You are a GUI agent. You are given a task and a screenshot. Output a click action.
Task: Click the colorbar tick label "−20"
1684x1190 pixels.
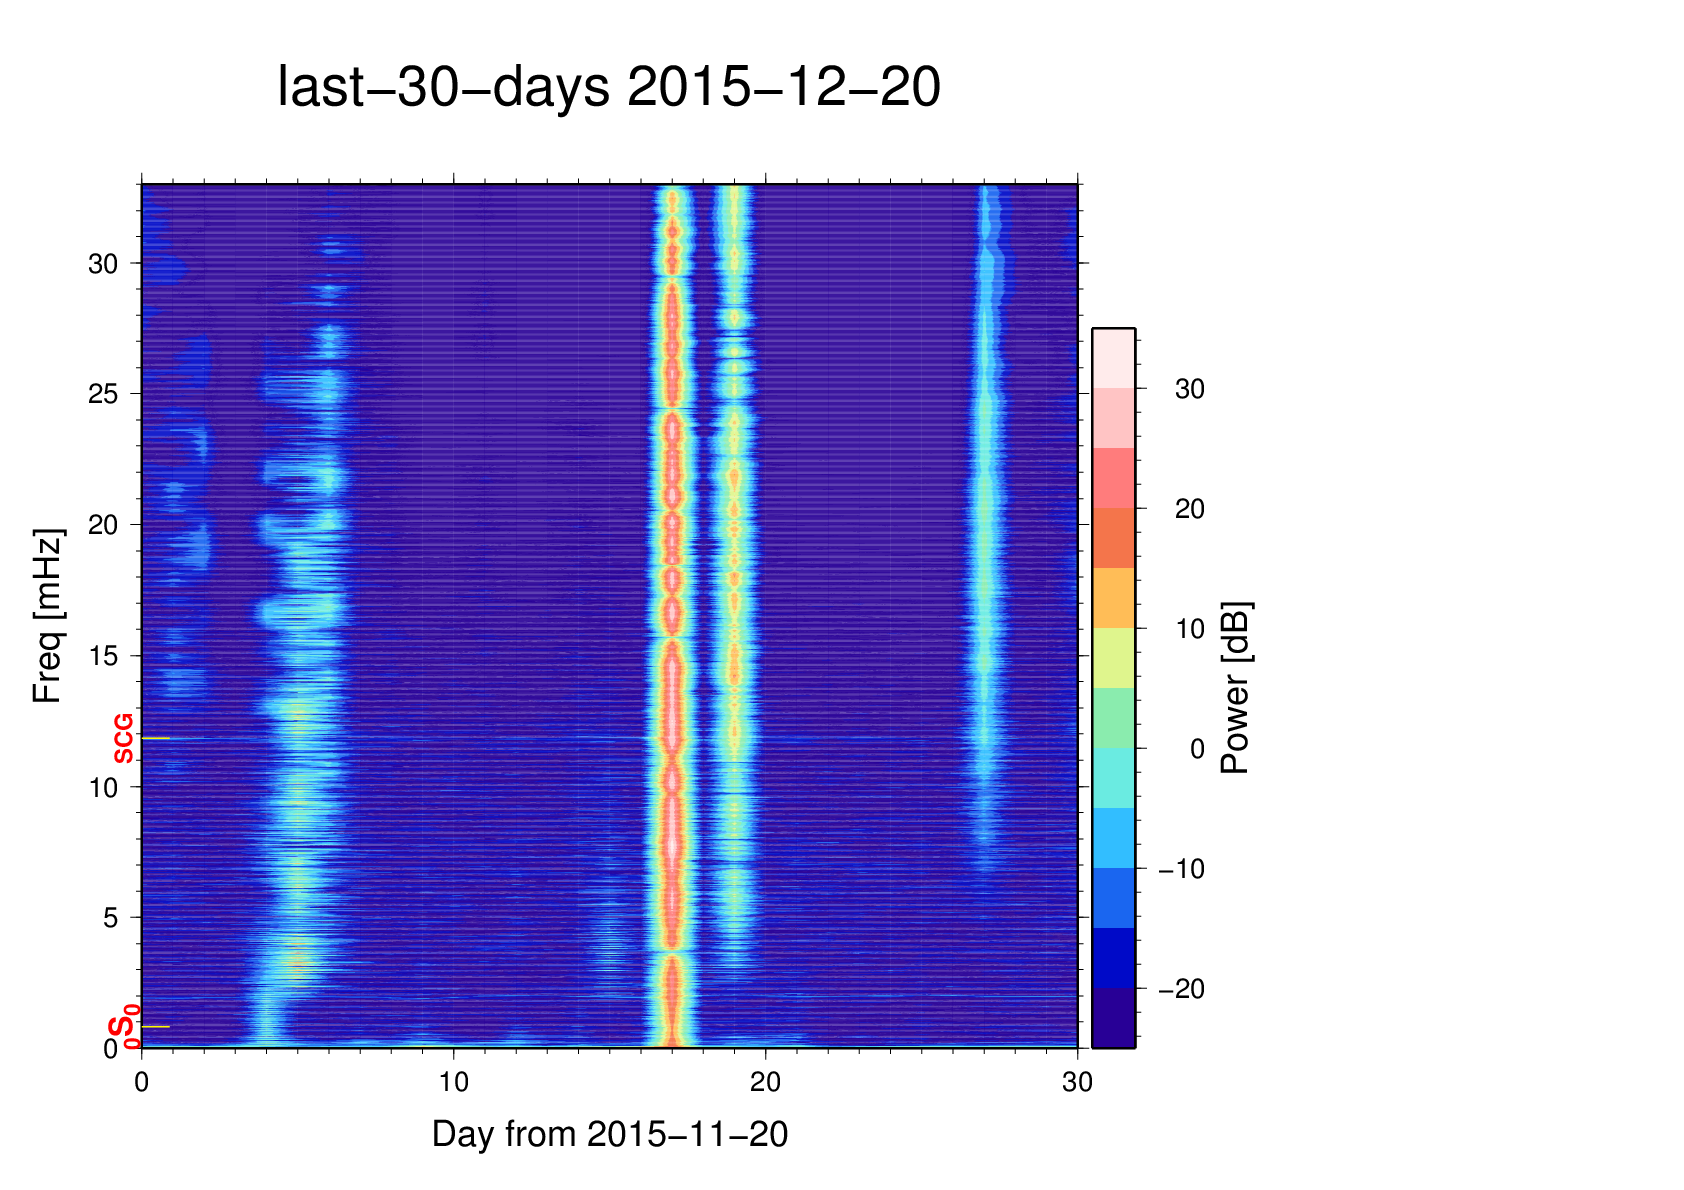[x=1182, y=989]
